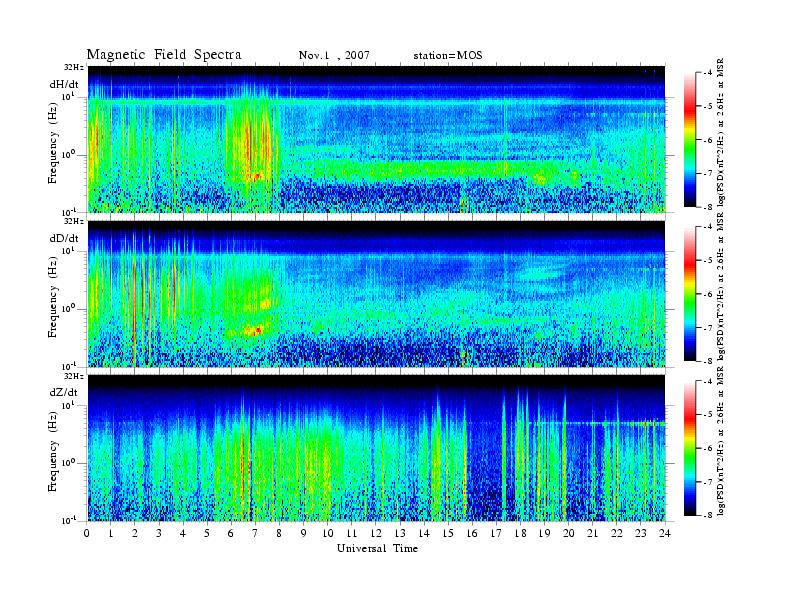
Task: Click hour 14 tick on Universal Time axis
Action: [x=424, y=534]
